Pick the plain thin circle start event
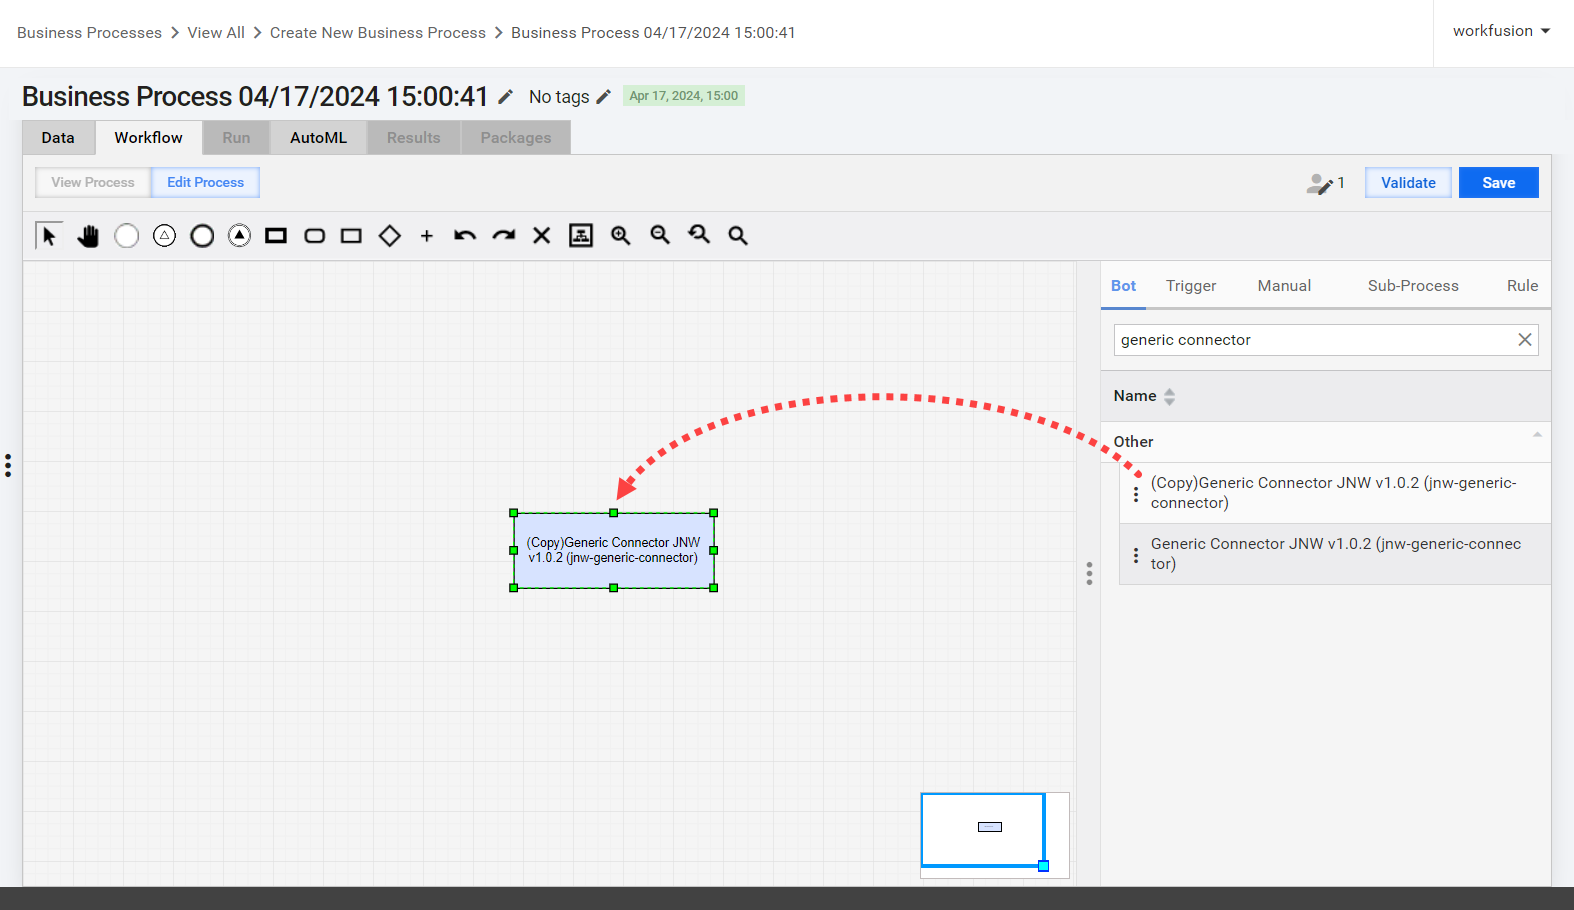This screenshot has height=910, width=1574. 127,236
